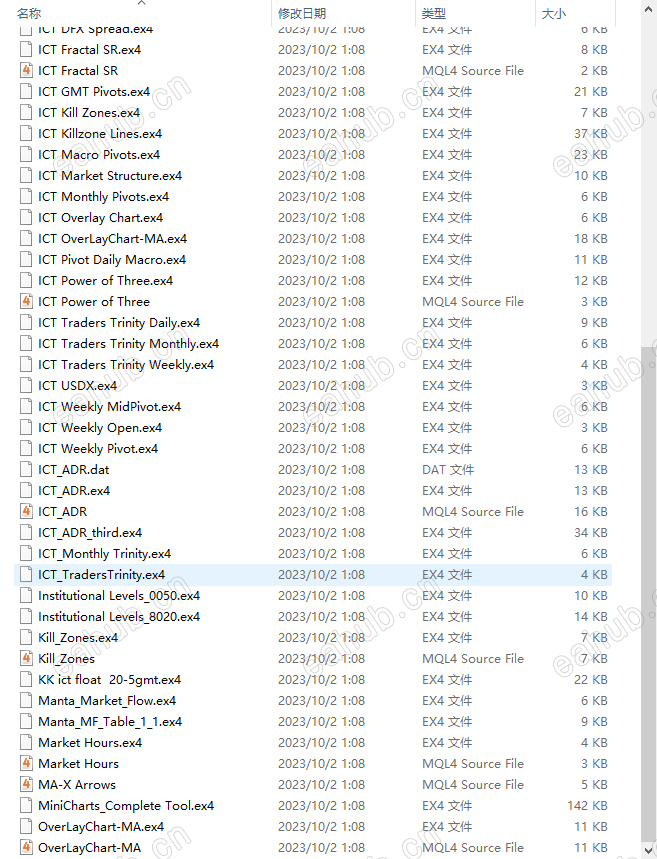Click the file icon of Institutional Levels_0050.ex4
This screenshot has height=859, width=657.
pyautogui.click(x=26, y=595)
